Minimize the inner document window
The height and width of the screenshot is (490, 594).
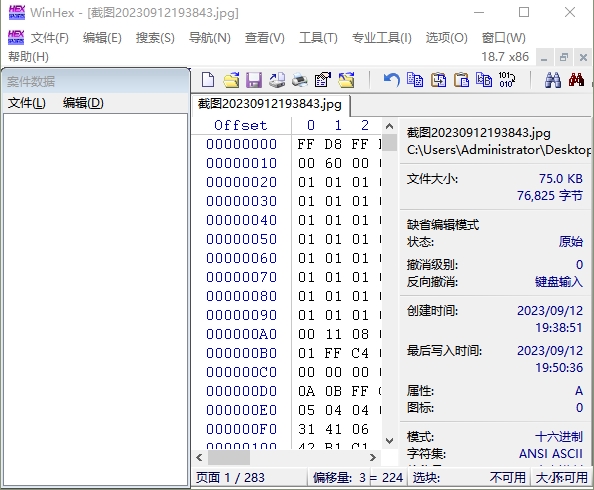[544, 58]
